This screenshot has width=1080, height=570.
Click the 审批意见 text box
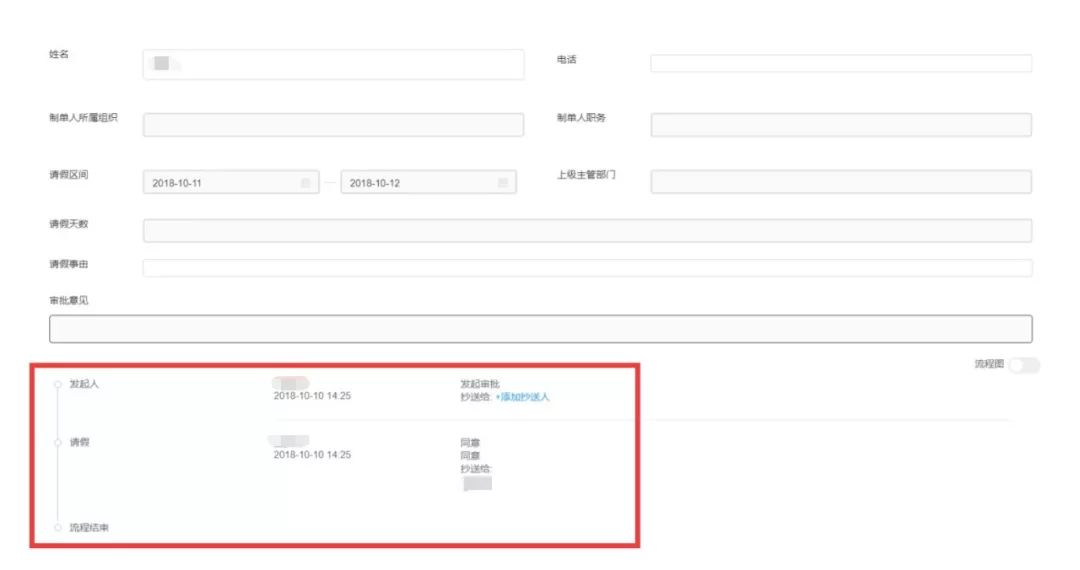click(540, 330)
